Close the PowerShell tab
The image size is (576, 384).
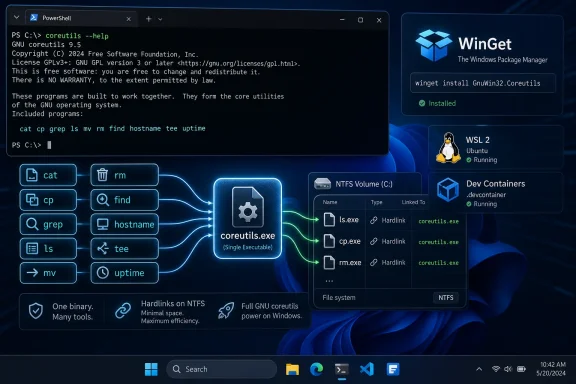tap(129, 19)
